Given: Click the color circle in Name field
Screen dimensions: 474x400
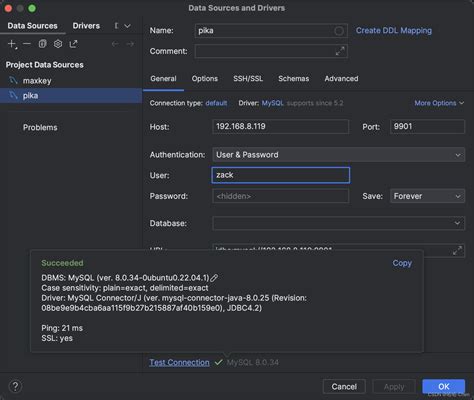Looking at the screenshot, I should click(339, 31).
